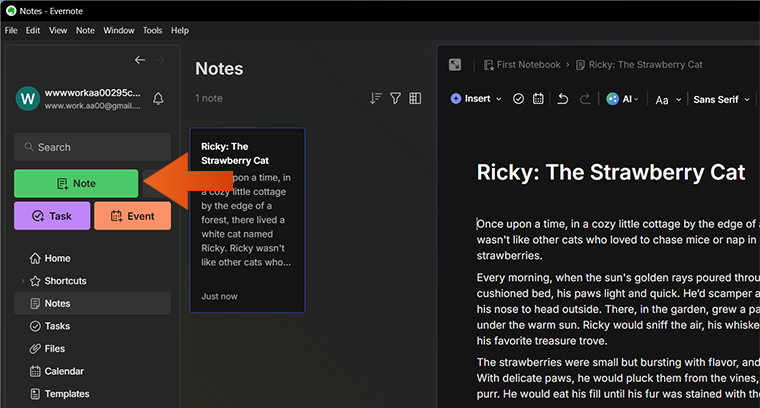Image resolution: width=760 pixels, height=408 pixels.
Task: Open sort options in Notes list
Action: (376, 98)
